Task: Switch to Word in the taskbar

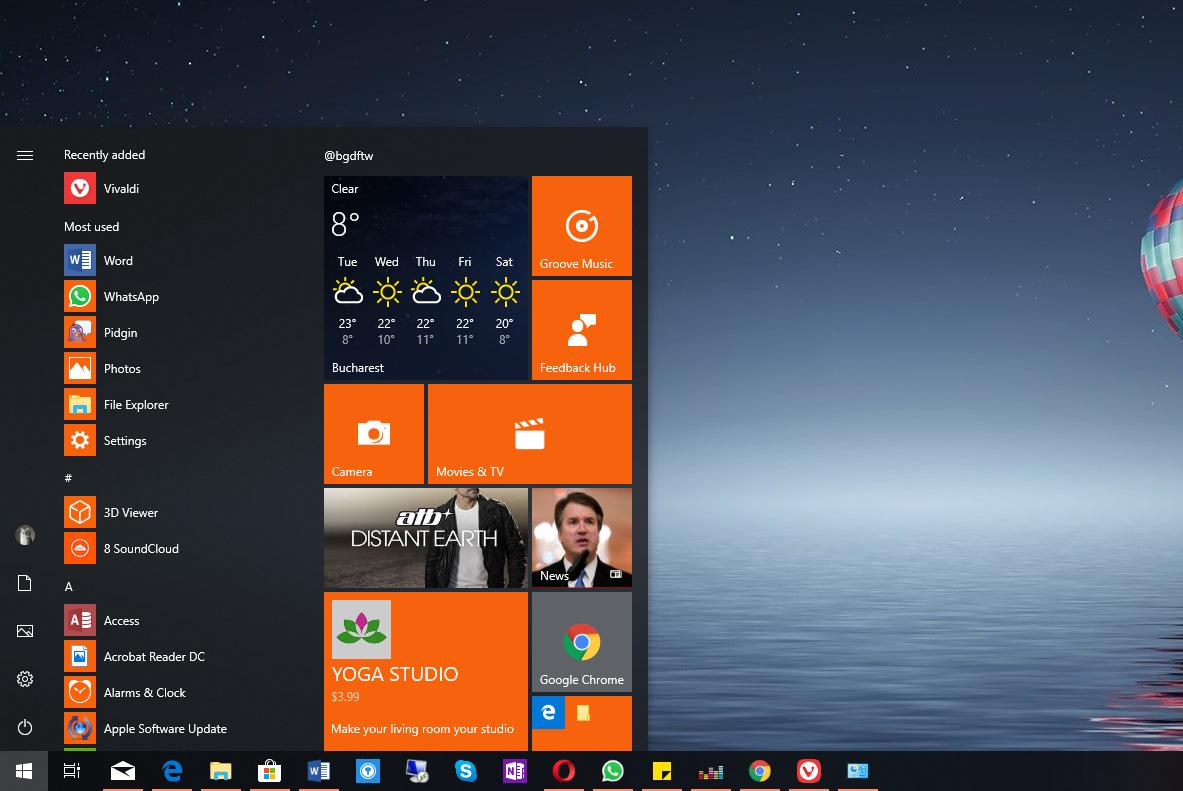Action: point(318,771)
